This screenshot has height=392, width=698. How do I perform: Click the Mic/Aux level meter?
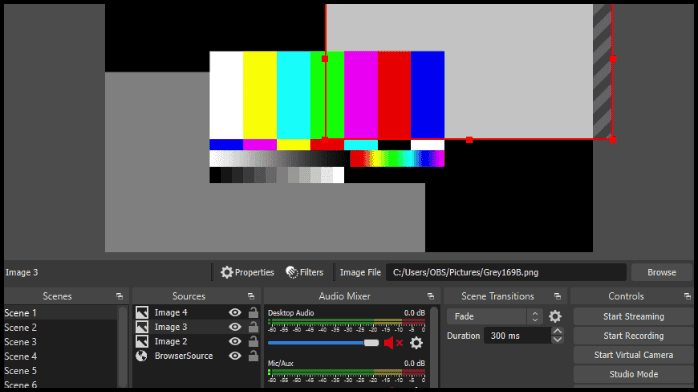tap(347, 372)
